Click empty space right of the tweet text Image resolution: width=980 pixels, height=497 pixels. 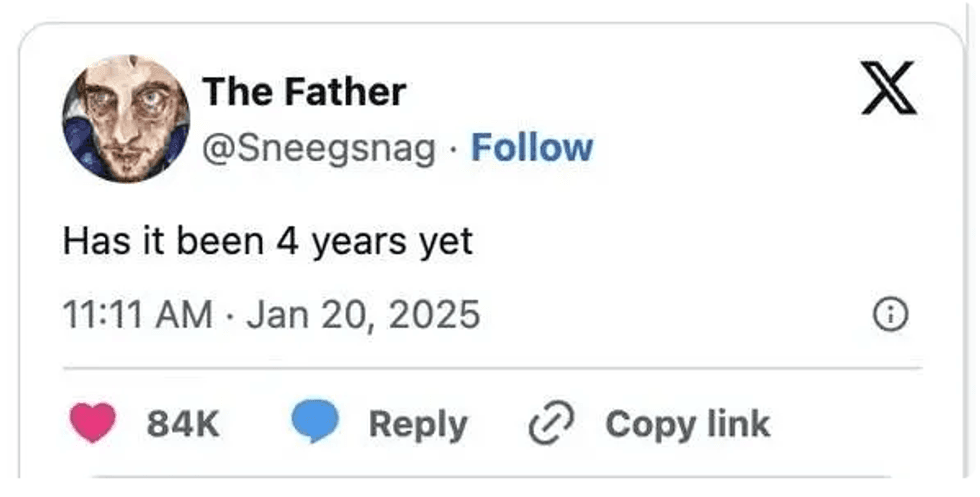coord(688,243)
